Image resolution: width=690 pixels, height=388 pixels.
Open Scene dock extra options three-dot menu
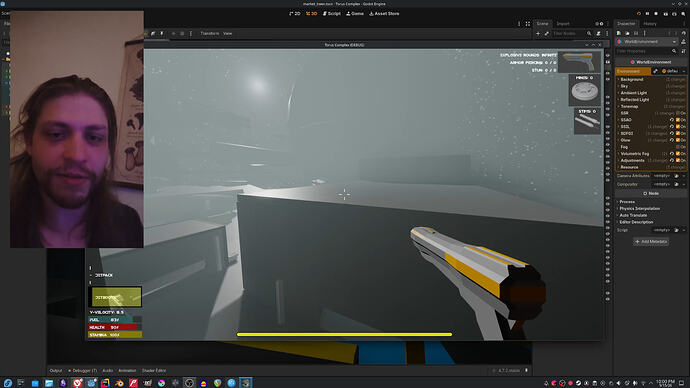click(607, 33)
